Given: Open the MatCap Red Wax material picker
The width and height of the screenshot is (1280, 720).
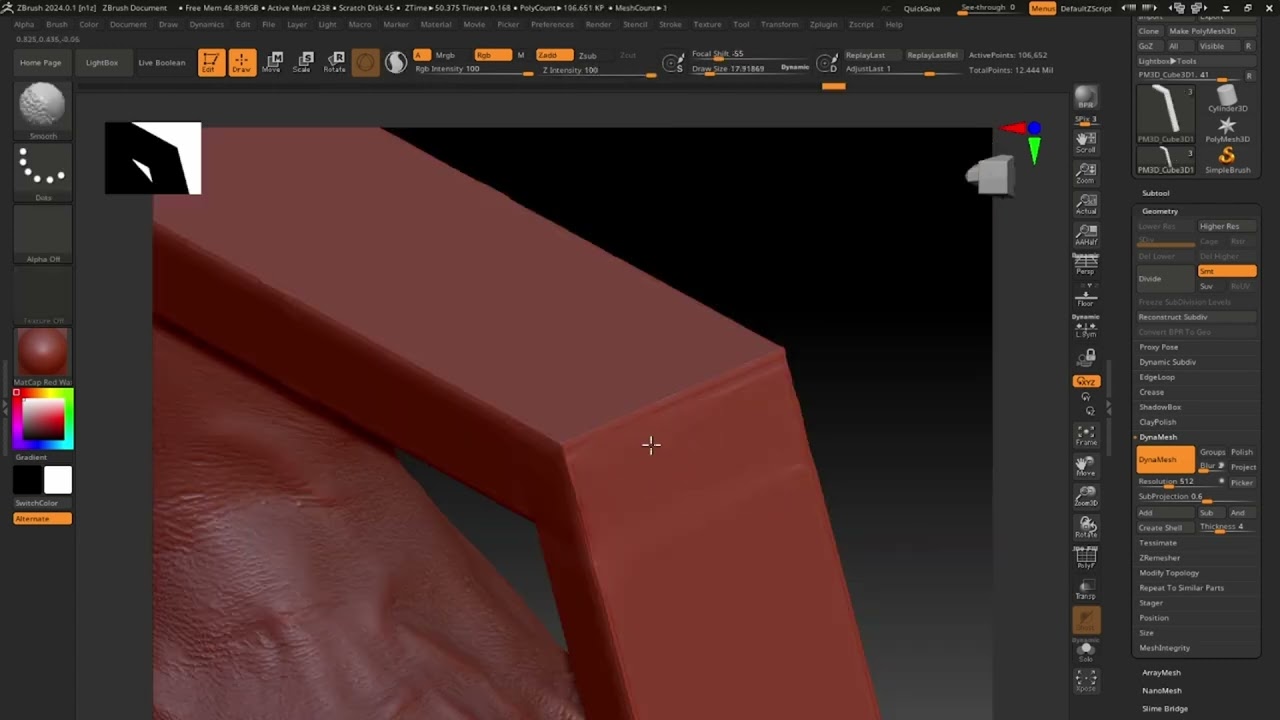Looking at the screenshot, I should click(43, 355).
